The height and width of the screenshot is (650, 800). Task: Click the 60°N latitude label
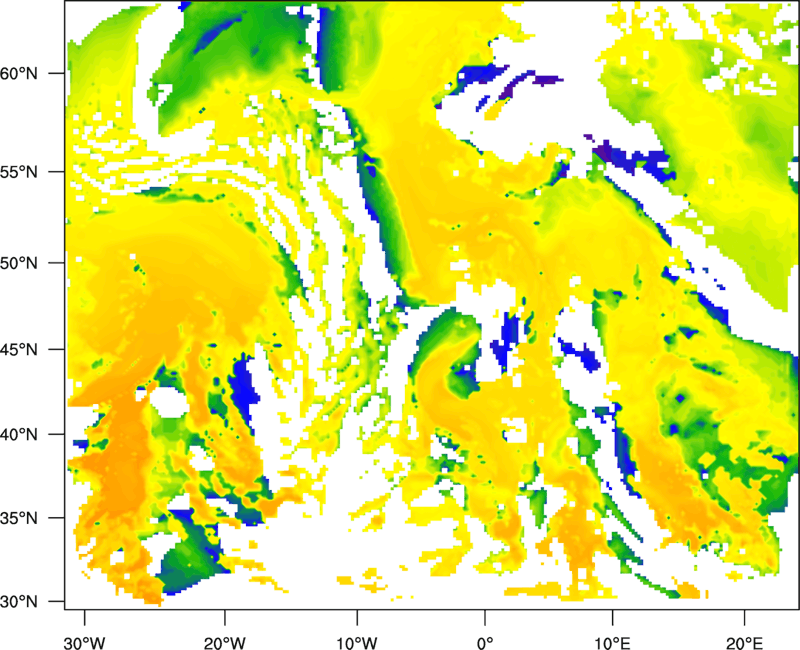(19, 73)
